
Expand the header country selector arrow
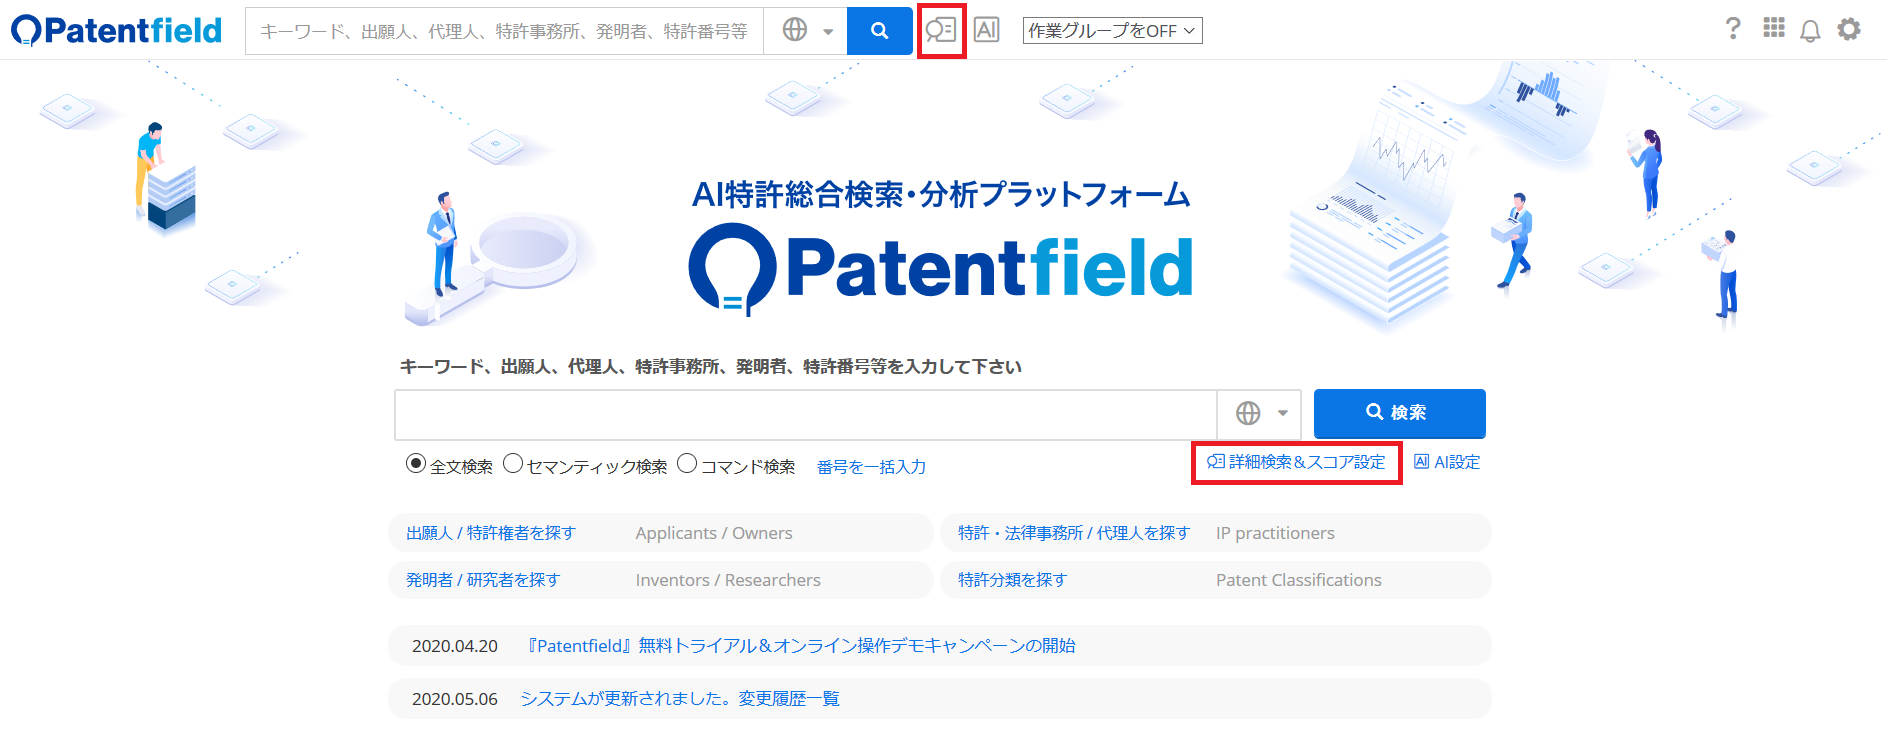point(828,32)
